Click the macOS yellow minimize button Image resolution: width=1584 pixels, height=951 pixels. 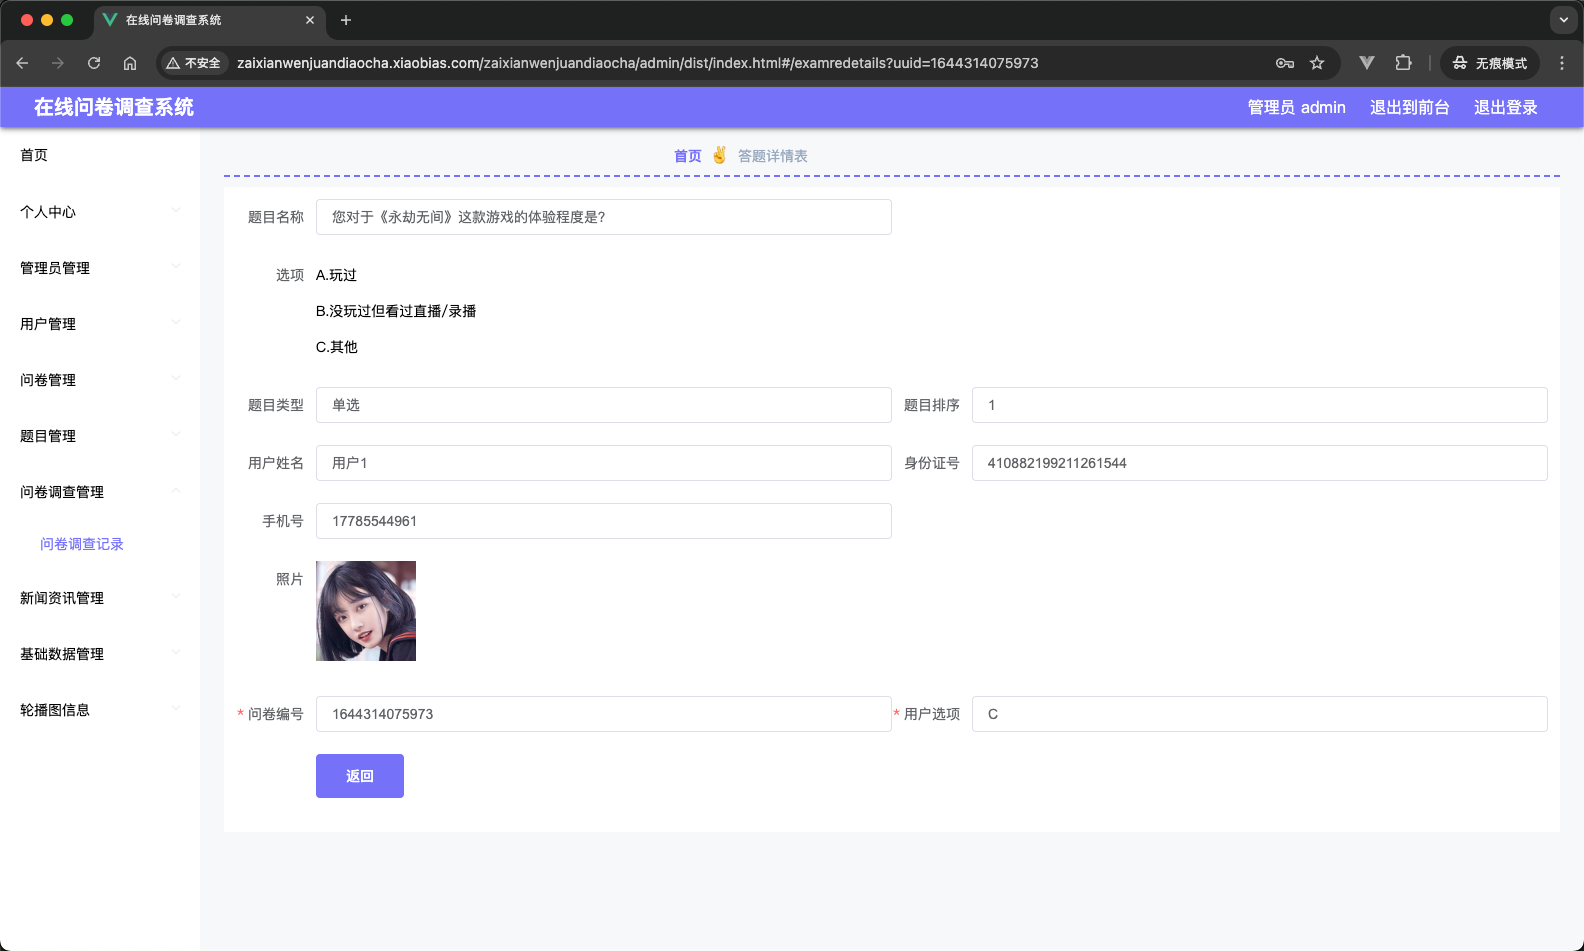(47, 20)
